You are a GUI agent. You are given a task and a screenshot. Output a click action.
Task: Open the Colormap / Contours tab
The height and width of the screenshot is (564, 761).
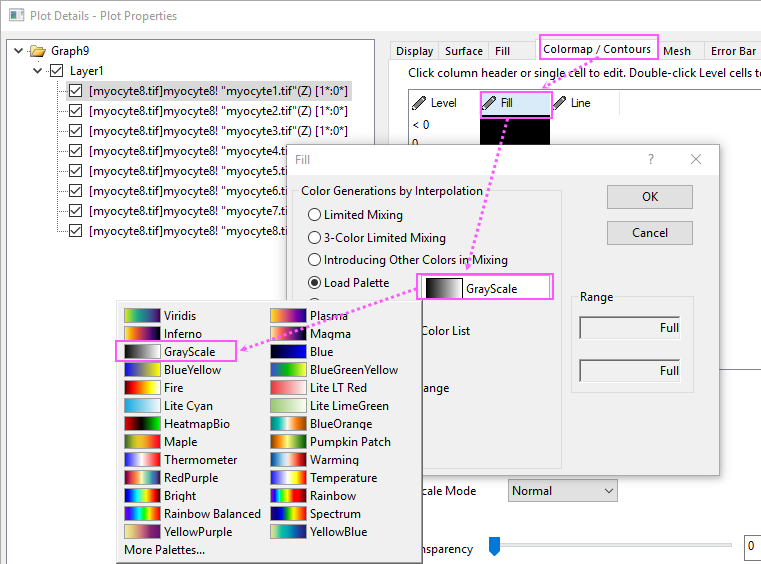click(597, 49)
